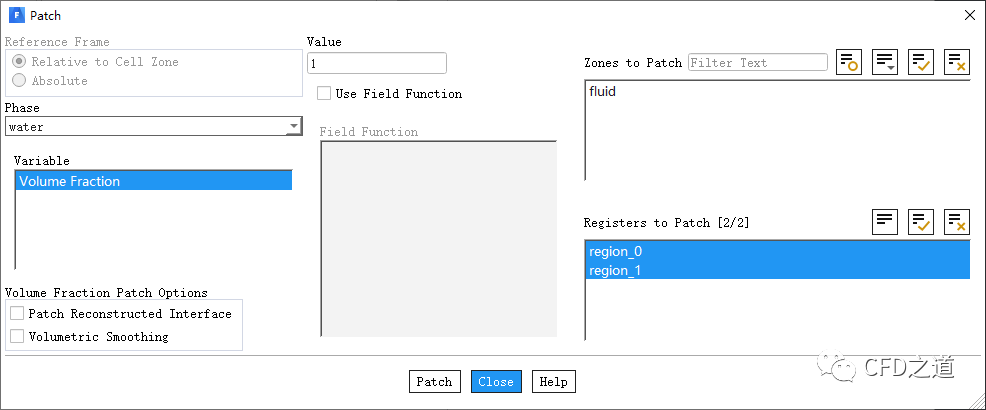The width and height of the screenshot is (986, 410).
Task: Deselect all zones using the X icon
Action: tap(957, 62)
